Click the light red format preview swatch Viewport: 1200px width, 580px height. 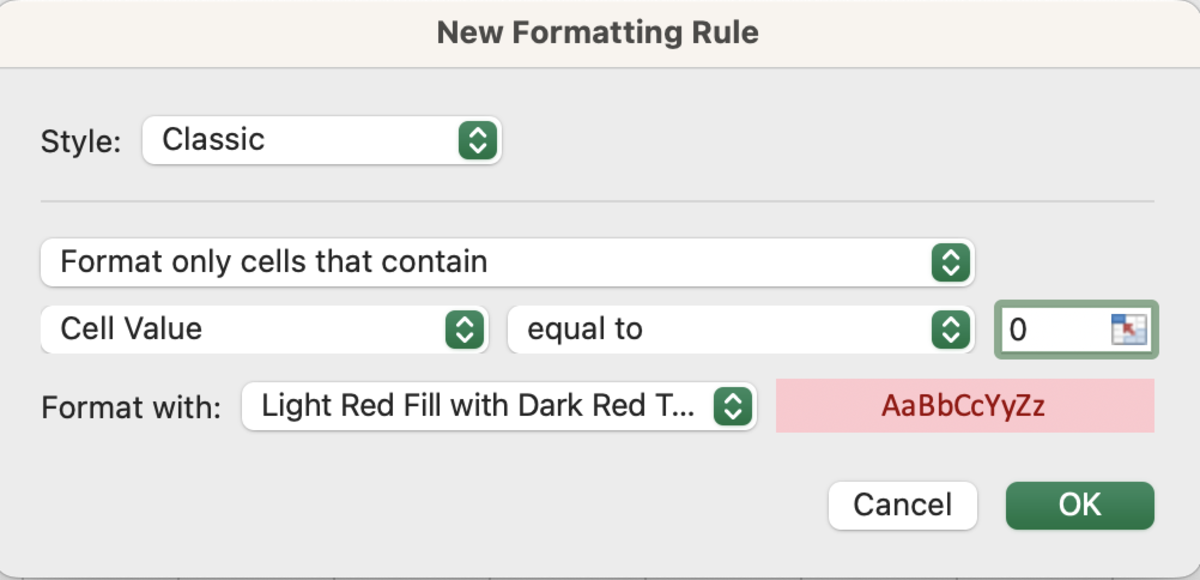(x=965, y=406)
